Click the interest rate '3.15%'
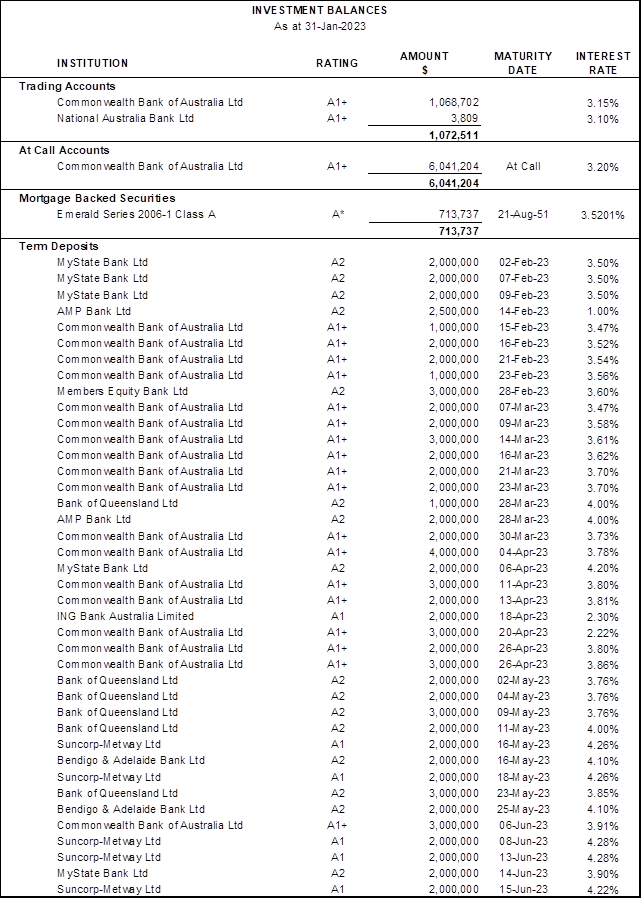 (602, 104)
